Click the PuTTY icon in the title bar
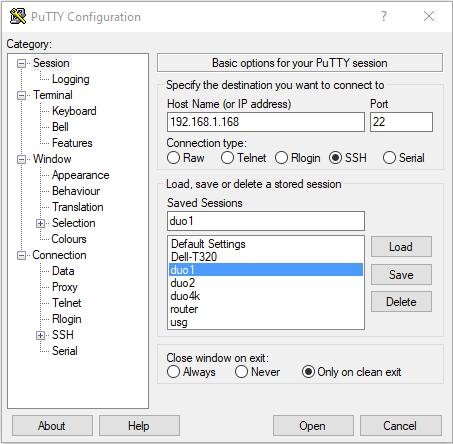 (x=18, y=16)
